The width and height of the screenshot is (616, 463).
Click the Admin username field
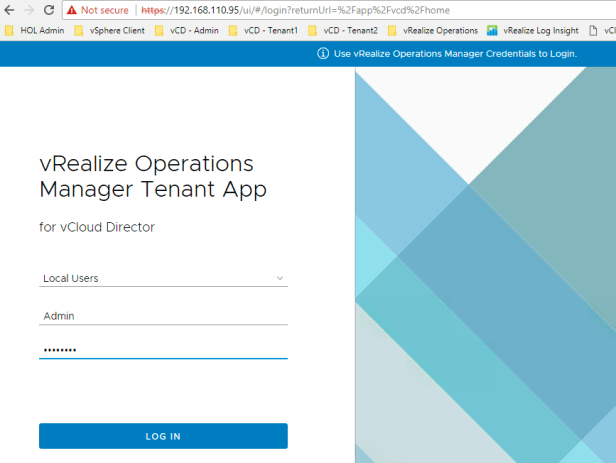[x=163, y=316]
